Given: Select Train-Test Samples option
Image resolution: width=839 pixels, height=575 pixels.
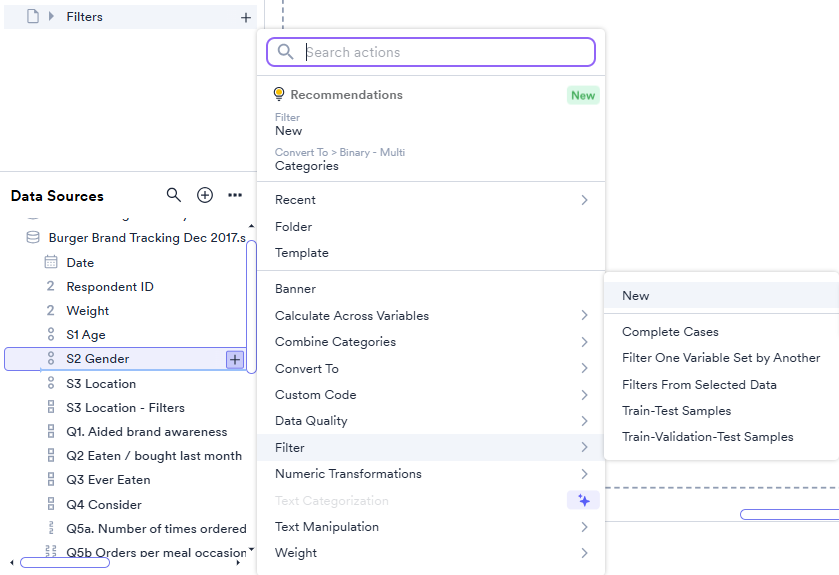Looking at the screenshot, I should click(x=676, y=411).
